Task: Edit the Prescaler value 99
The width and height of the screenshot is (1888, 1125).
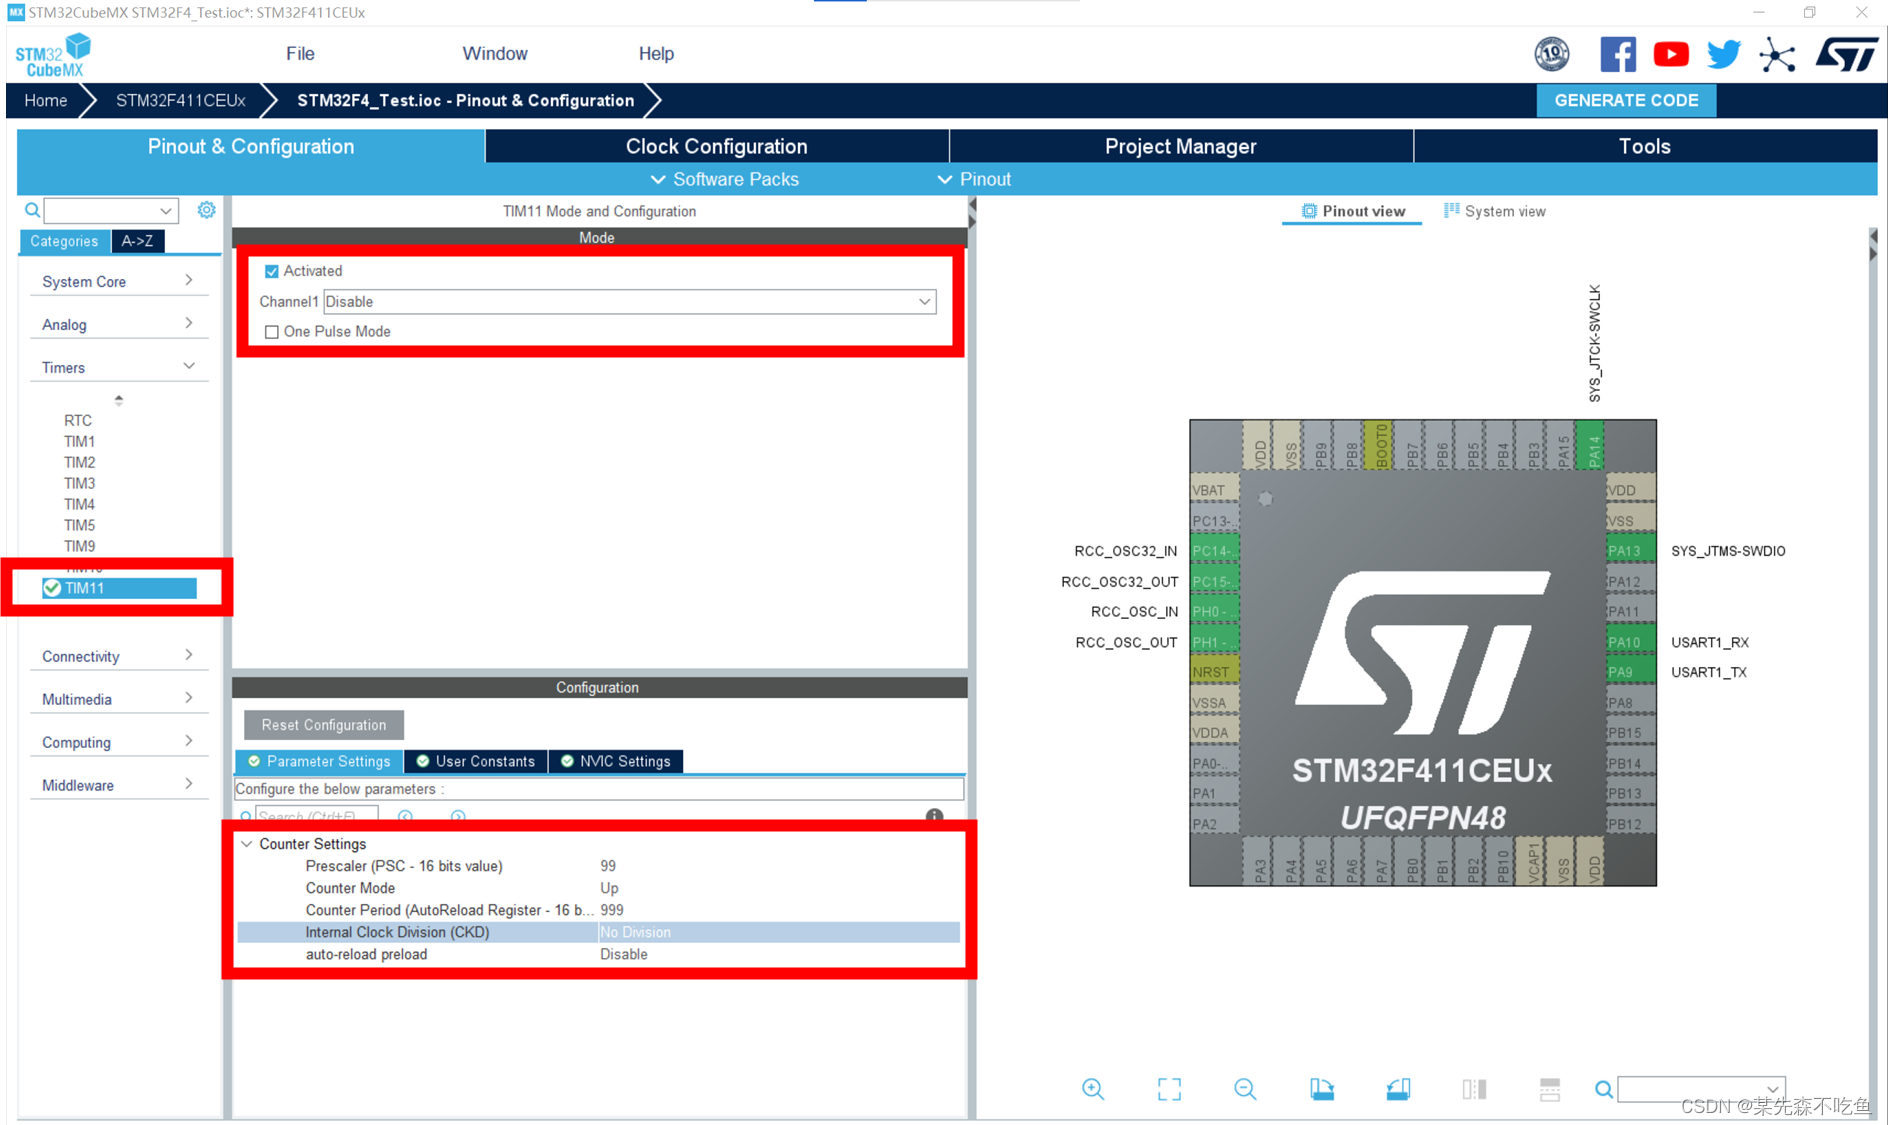Action: pyautogui.click(x=608, y=866)
